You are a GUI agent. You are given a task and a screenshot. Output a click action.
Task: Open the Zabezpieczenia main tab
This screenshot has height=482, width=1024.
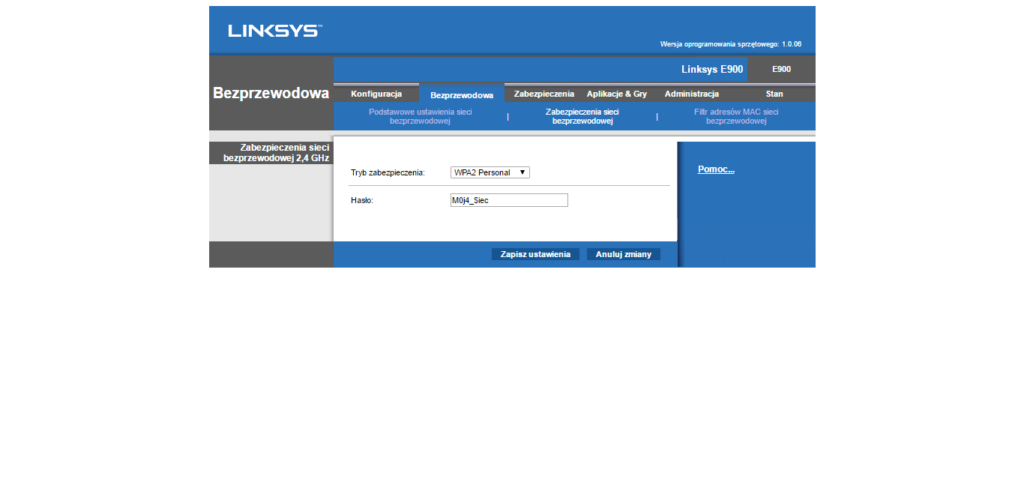pyautogui.click(x=543, y=94)
